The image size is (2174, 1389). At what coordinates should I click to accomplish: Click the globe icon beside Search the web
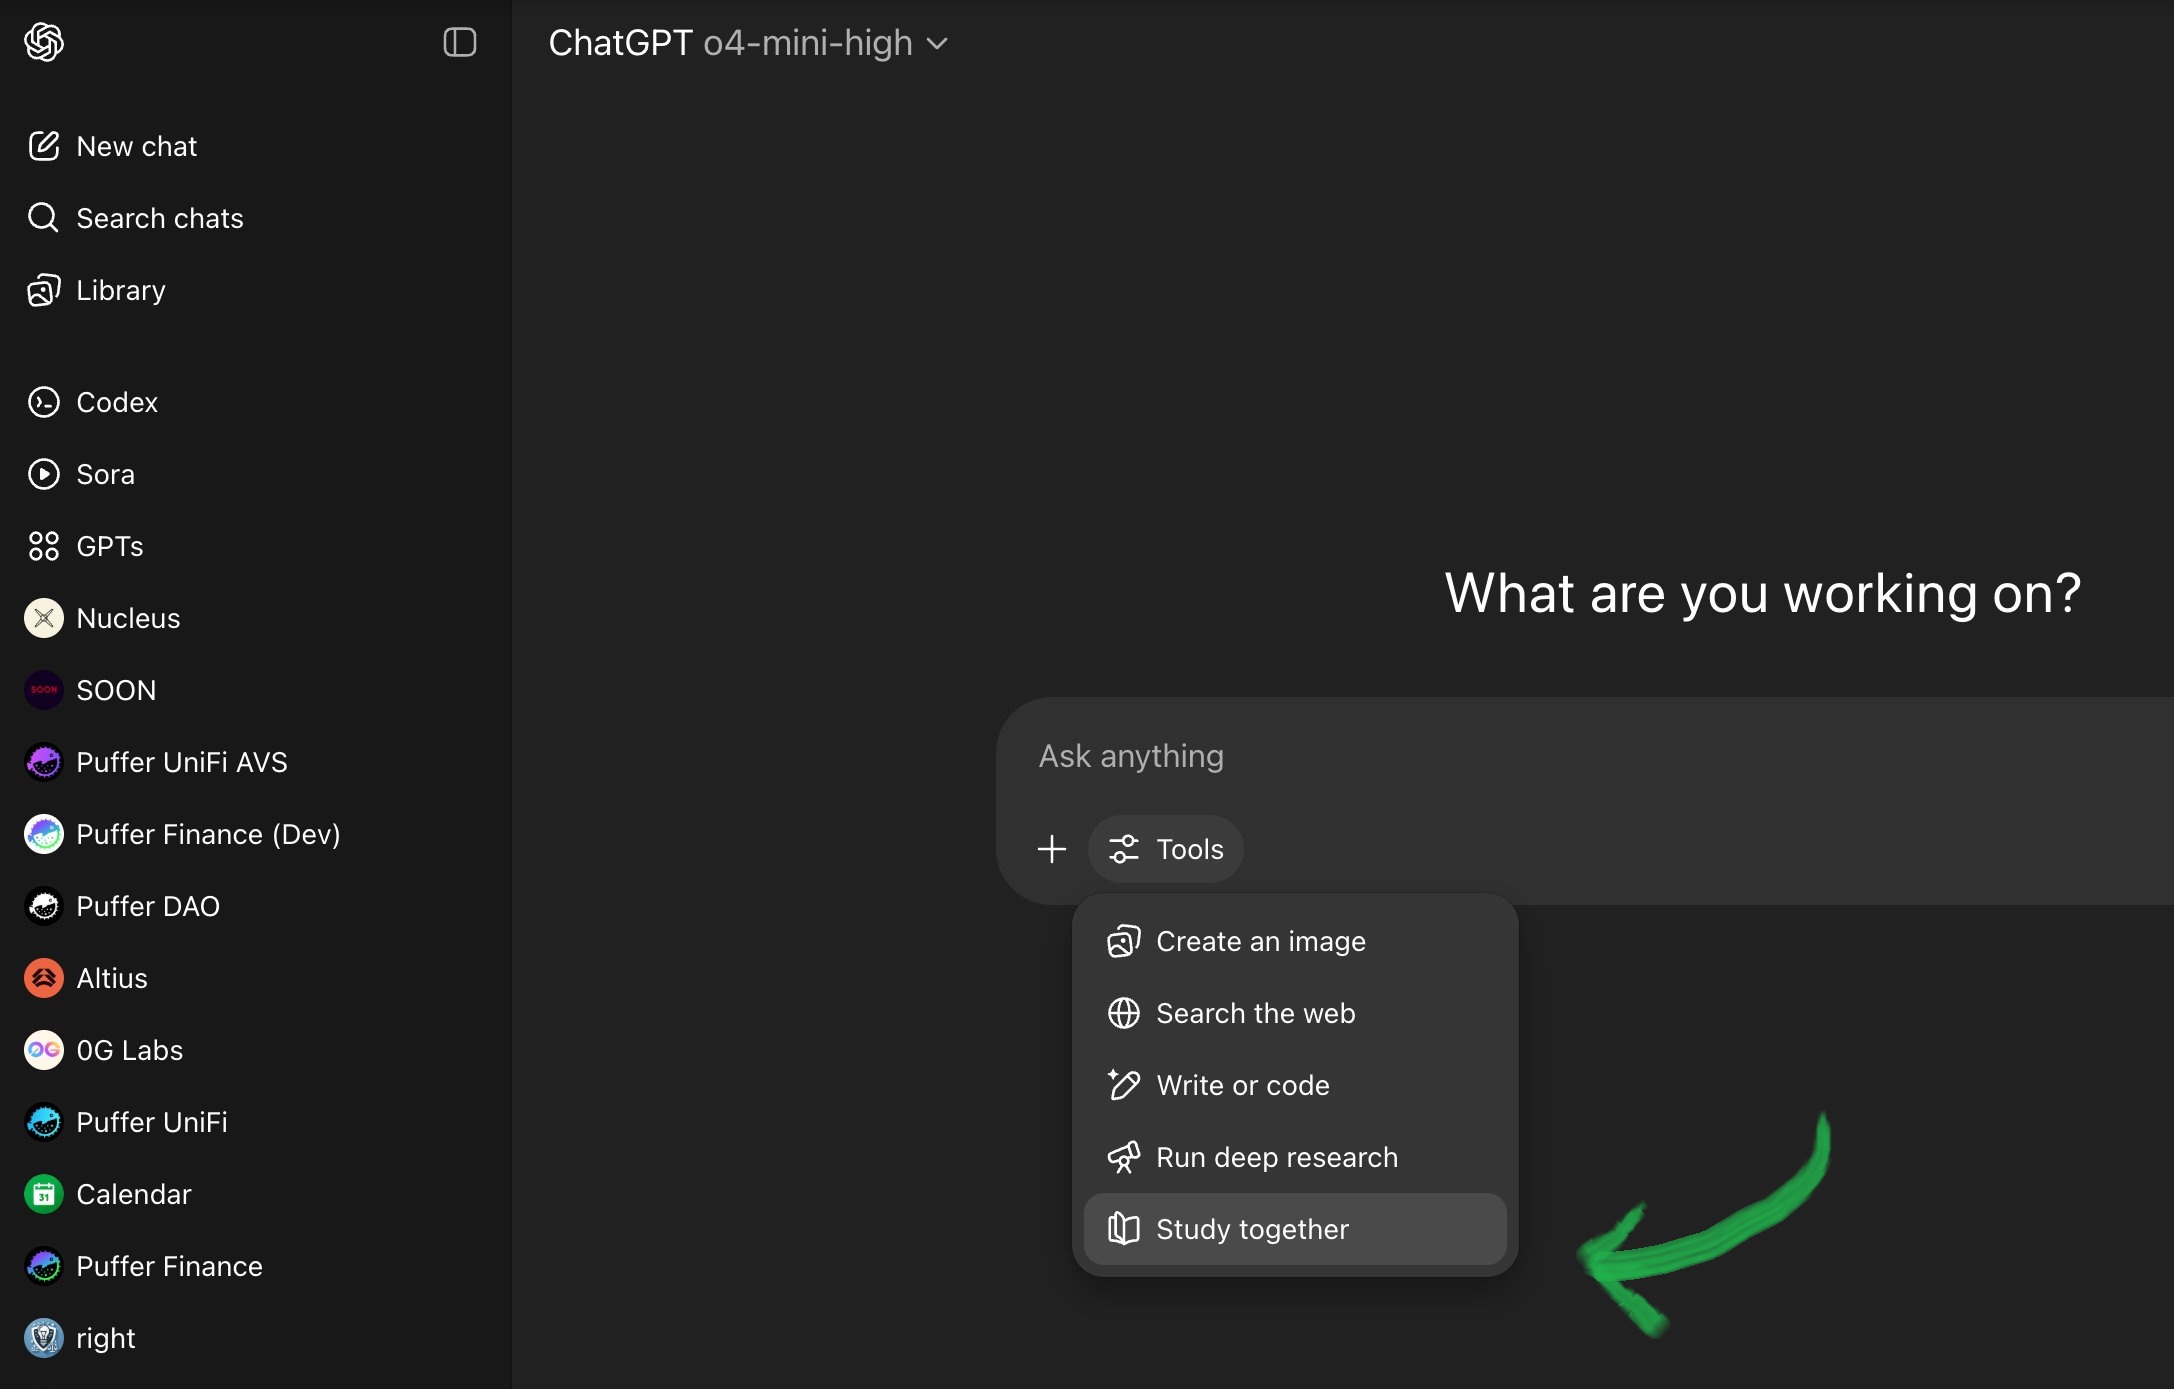[x=1124, y=1013]
